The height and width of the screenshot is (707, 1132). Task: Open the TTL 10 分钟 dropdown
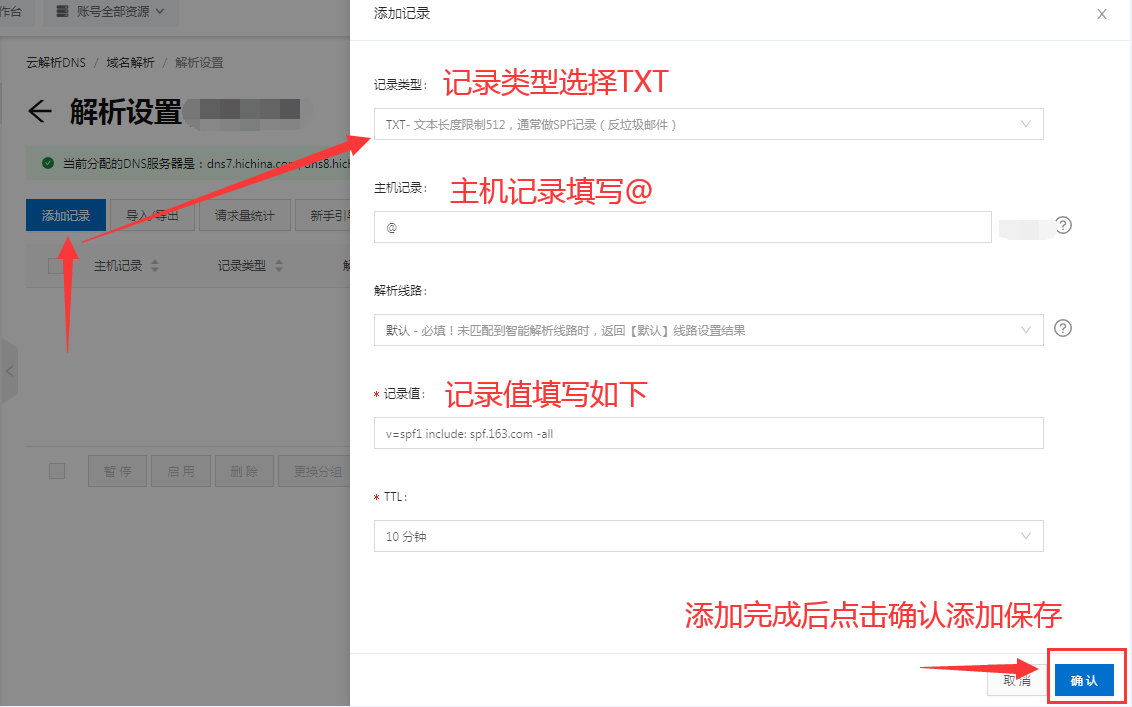(708, 536)
